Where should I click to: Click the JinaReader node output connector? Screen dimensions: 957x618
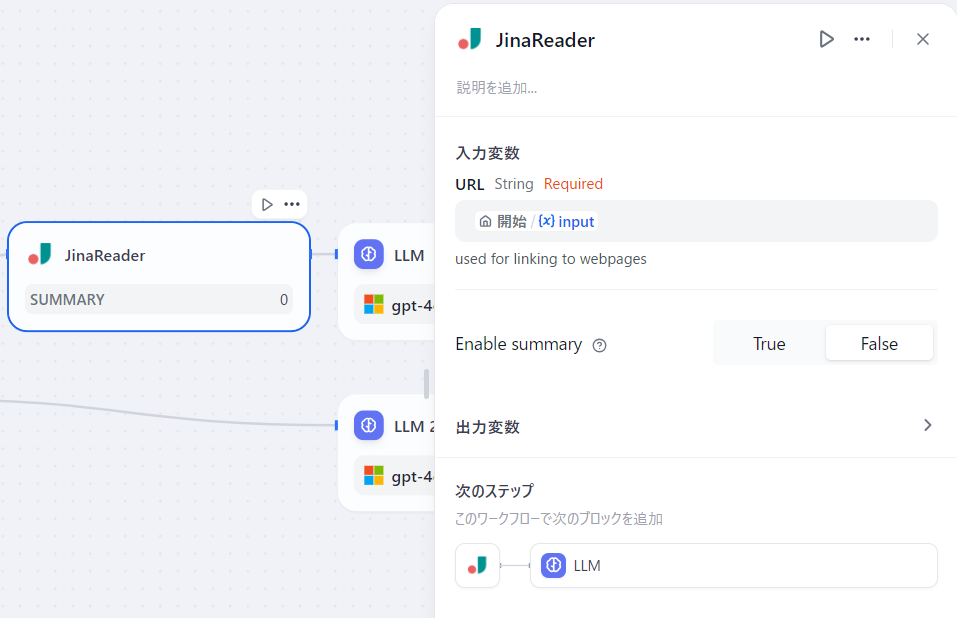(311, 254)
